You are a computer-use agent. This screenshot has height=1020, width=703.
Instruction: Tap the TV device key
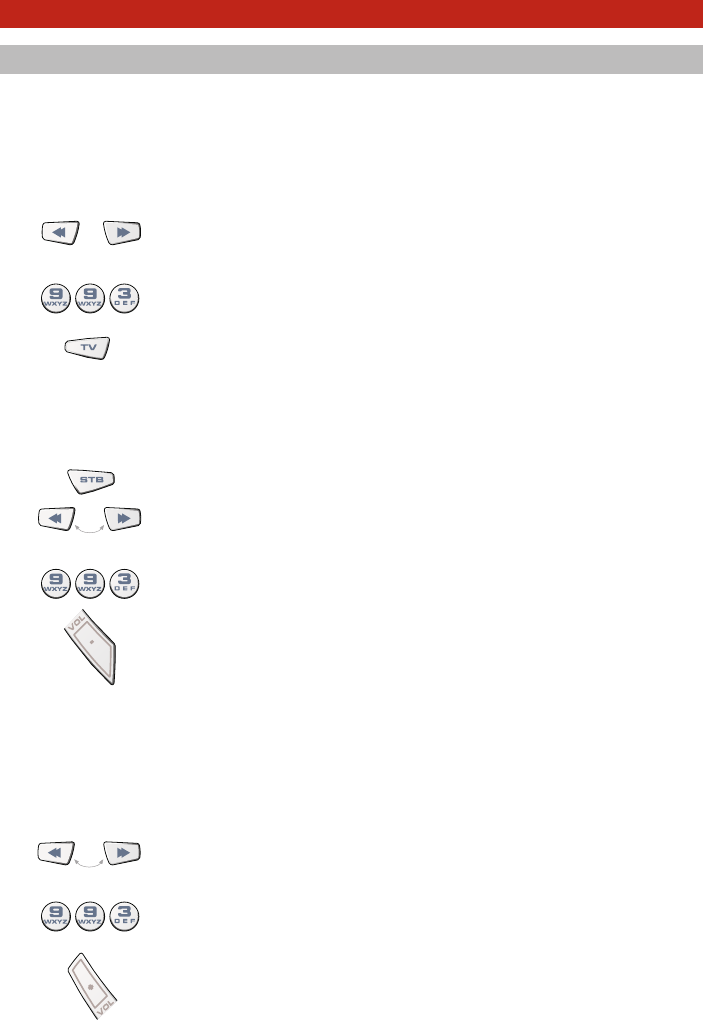click(88, 347)
